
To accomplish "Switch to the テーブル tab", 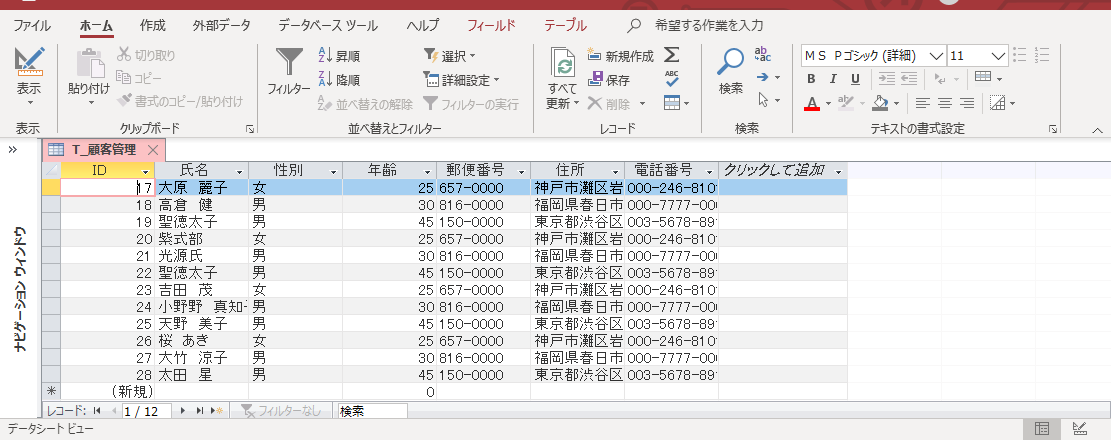I will [x=565, y=26].
